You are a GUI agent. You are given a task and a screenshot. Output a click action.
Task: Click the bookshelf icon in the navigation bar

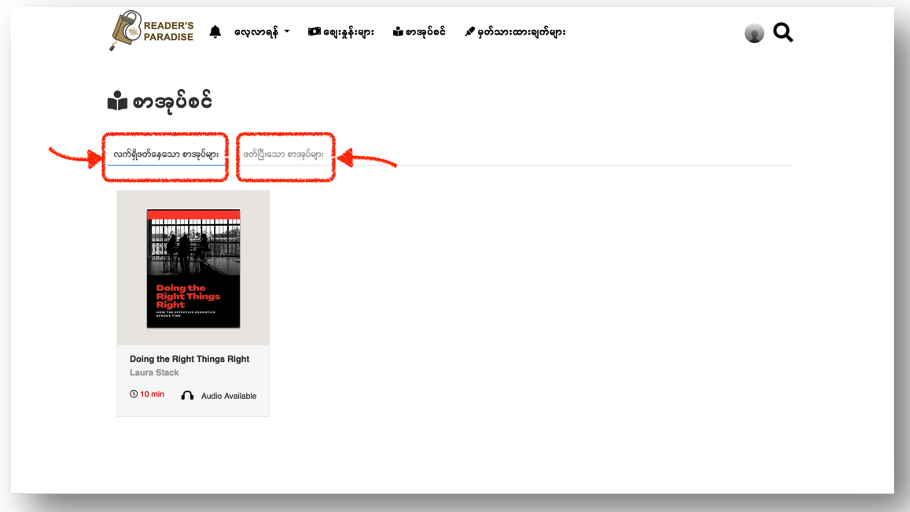coord(397,32)
